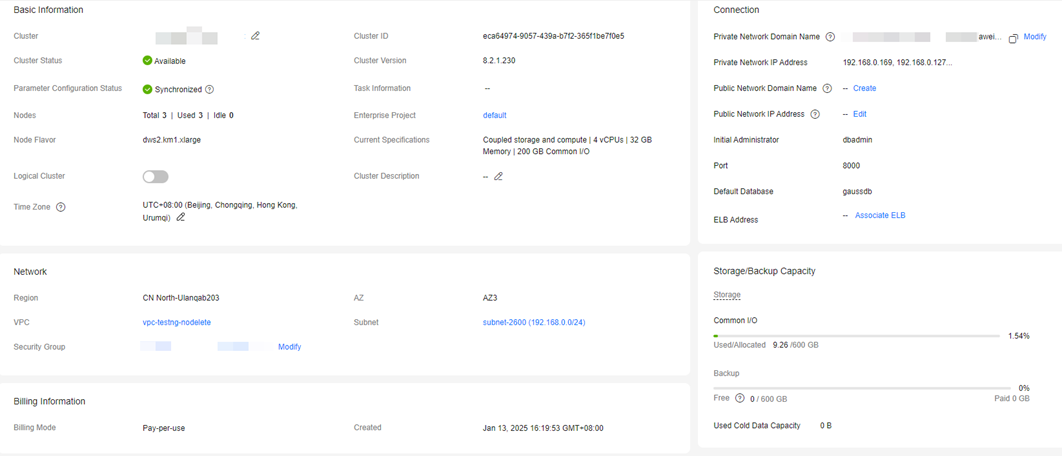Open Time Zone help question icon
The width and height of the screenshot is (1062, 456).
tap(61, 207)
